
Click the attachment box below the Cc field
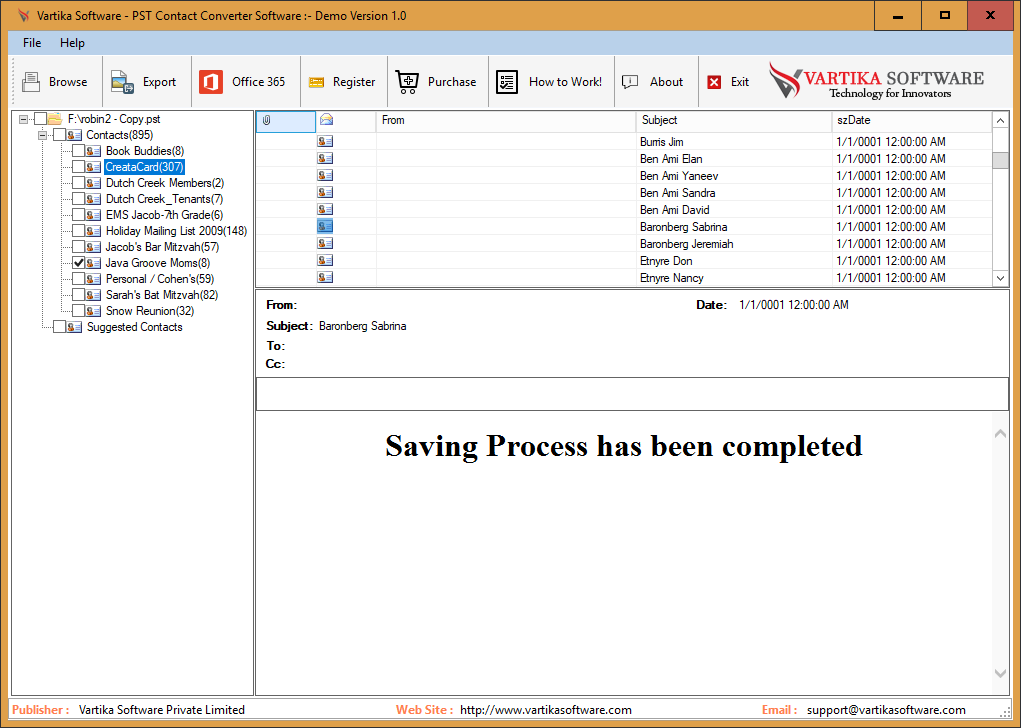pos(632,394)
